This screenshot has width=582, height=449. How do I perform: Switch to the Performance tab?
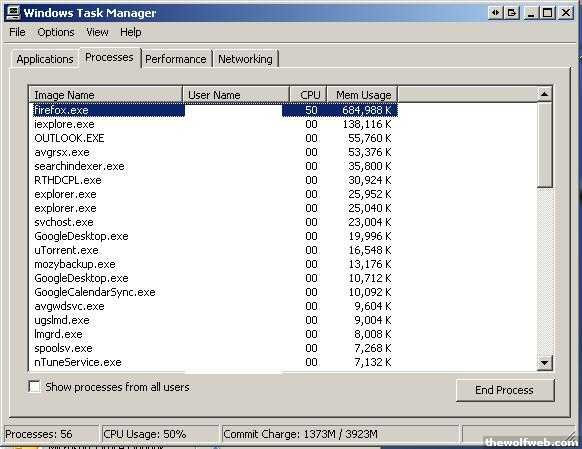[x=176, y=59]
